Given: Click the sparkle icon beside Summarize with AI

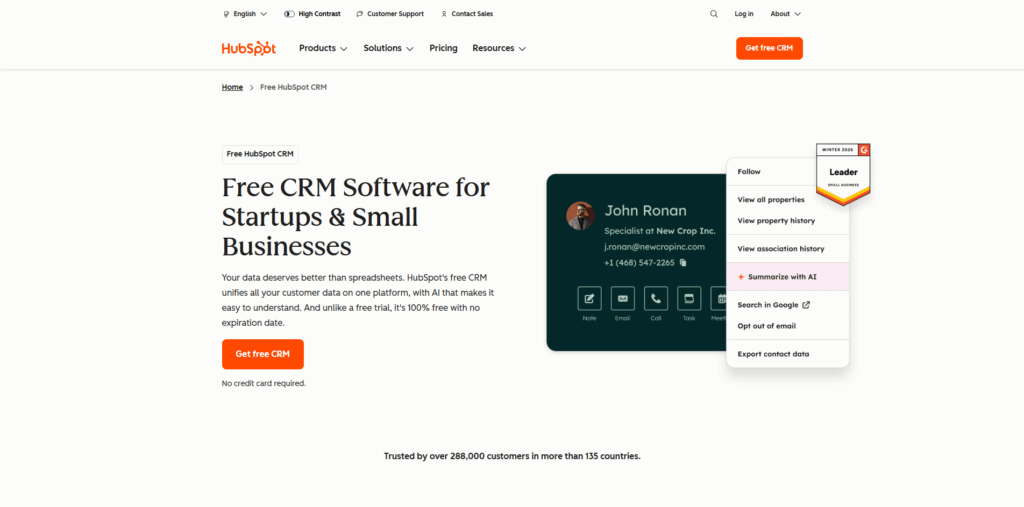Looking at the screenshot, I should point(741,277).
